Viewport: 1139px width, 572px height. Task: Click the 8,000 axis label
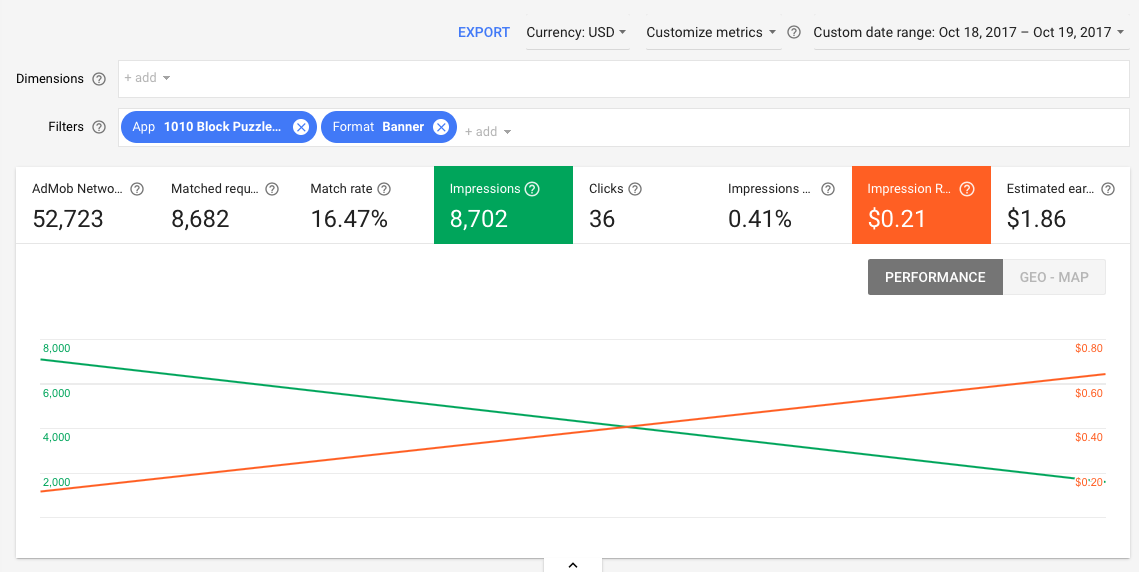56,348
